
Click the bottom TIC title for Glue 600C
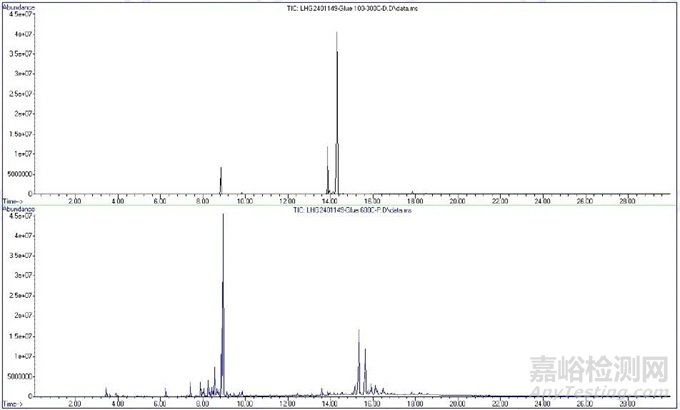point(340,210)
